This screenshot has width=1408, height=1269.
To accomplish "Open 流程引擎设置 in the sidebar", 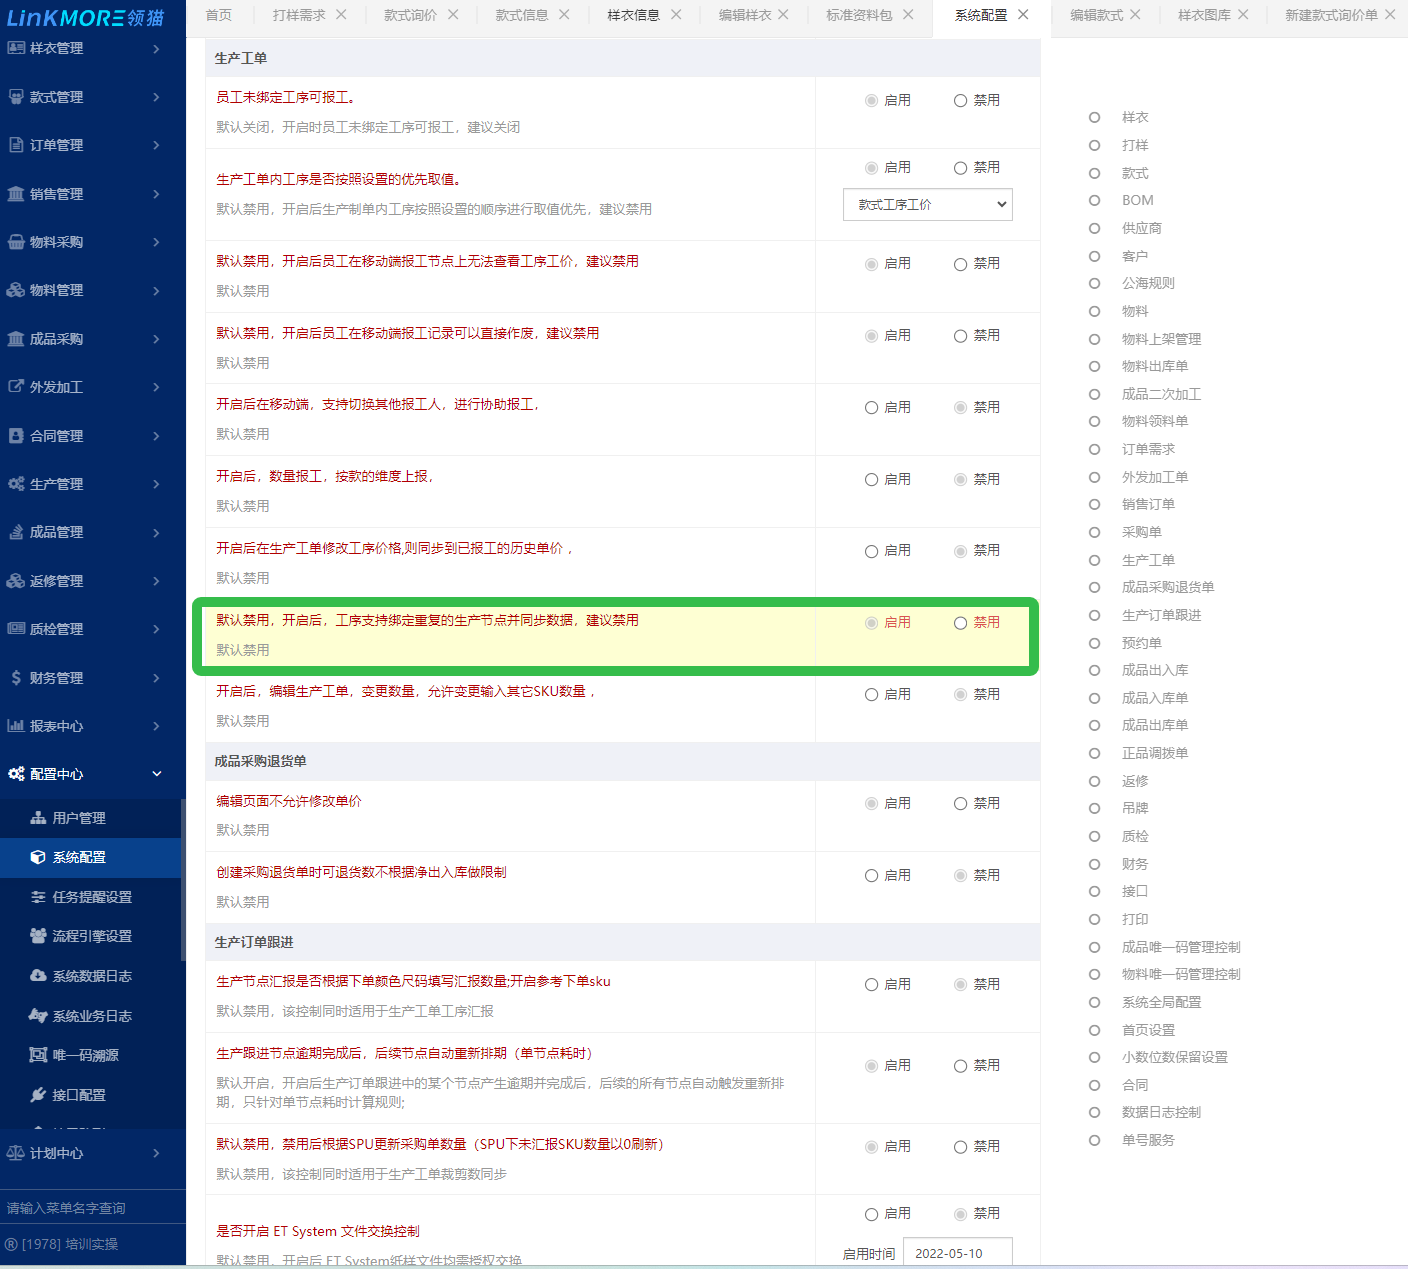I will coord(92,936).
